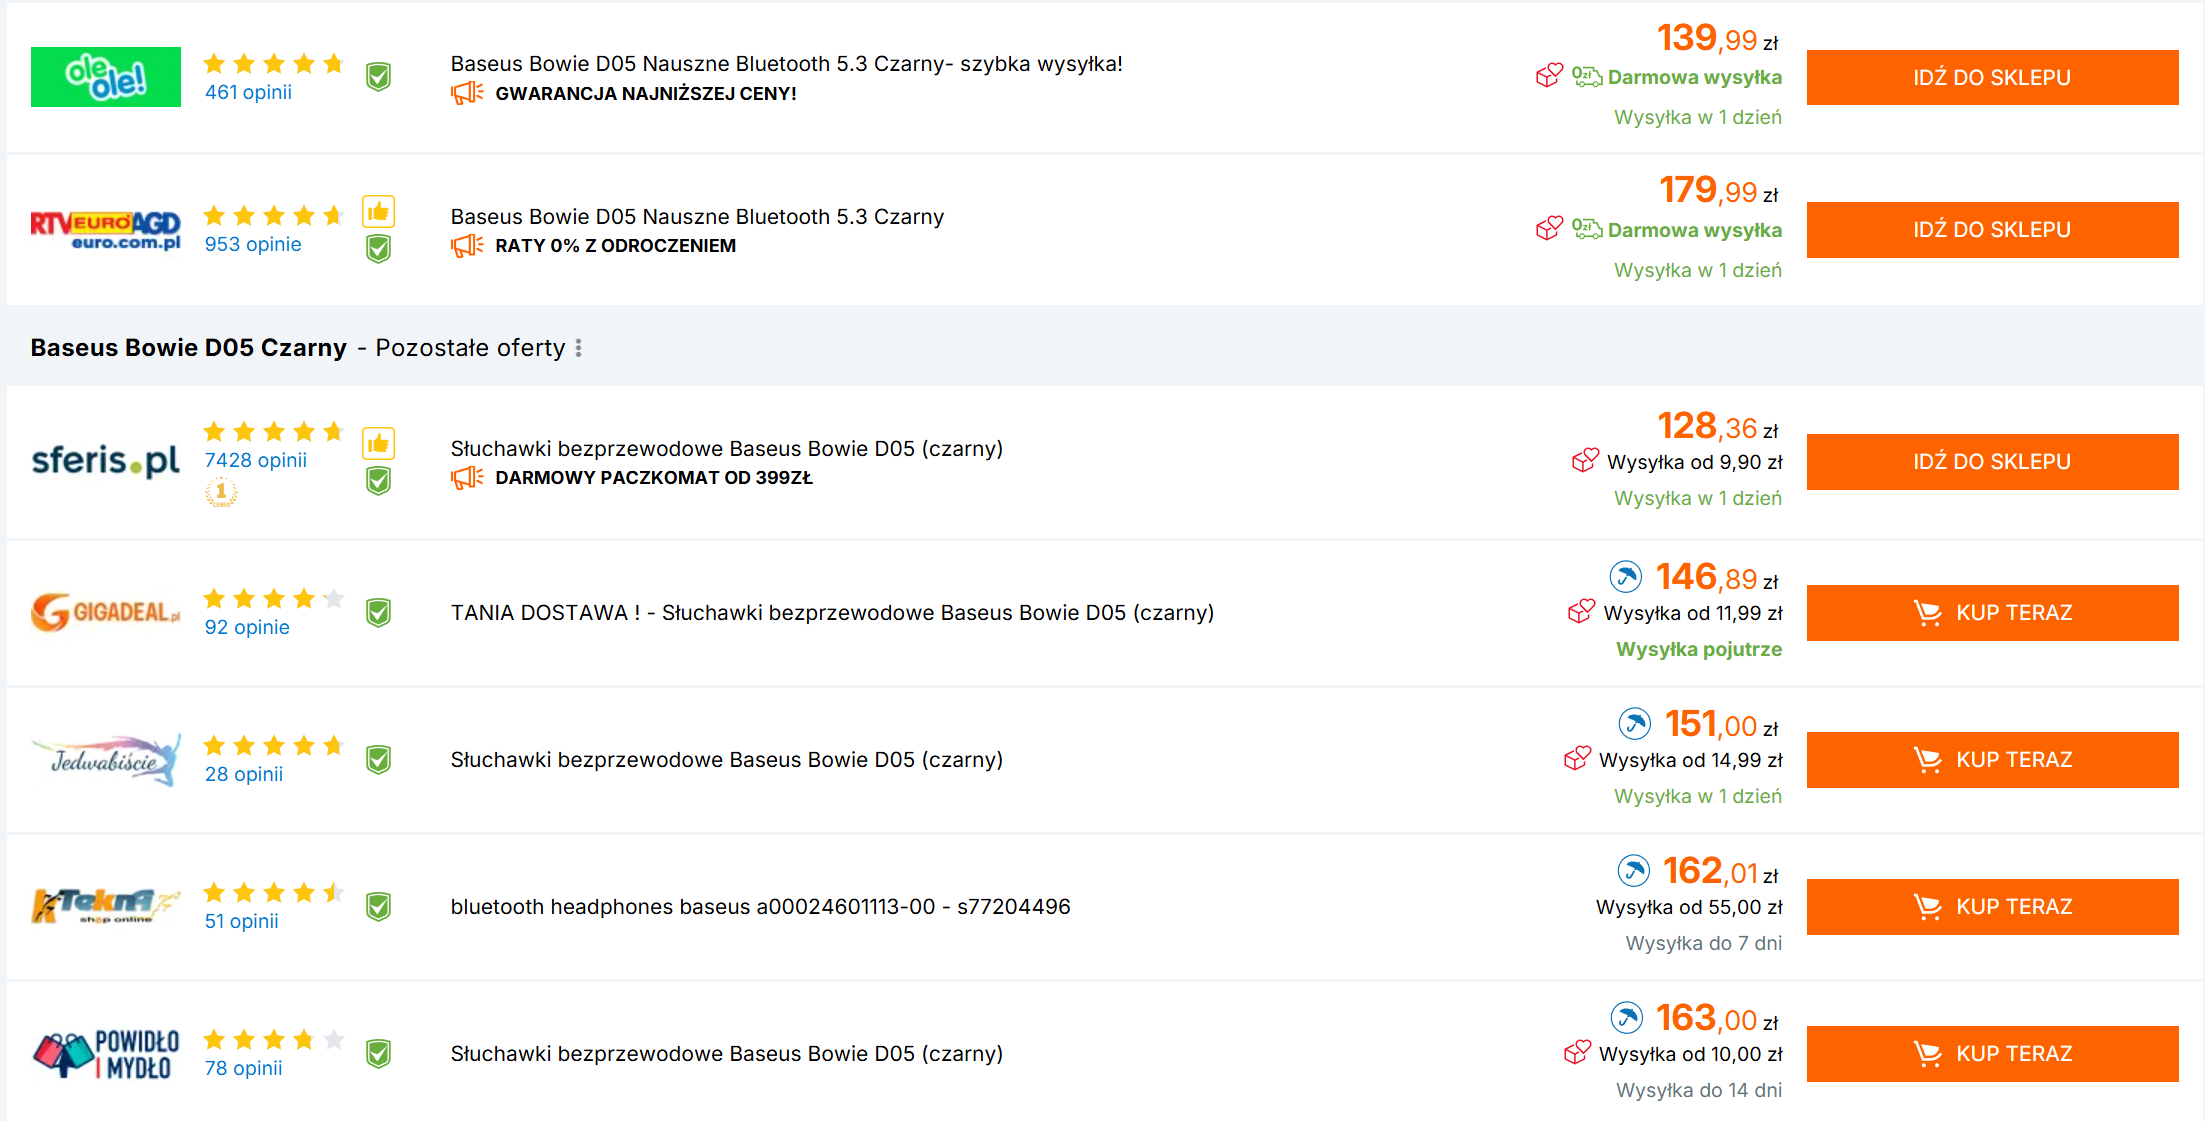The image size is (2205, 1121).
Task: Click the number 1 medal badge under sferis.pl opinions
Action: [221, 492]
